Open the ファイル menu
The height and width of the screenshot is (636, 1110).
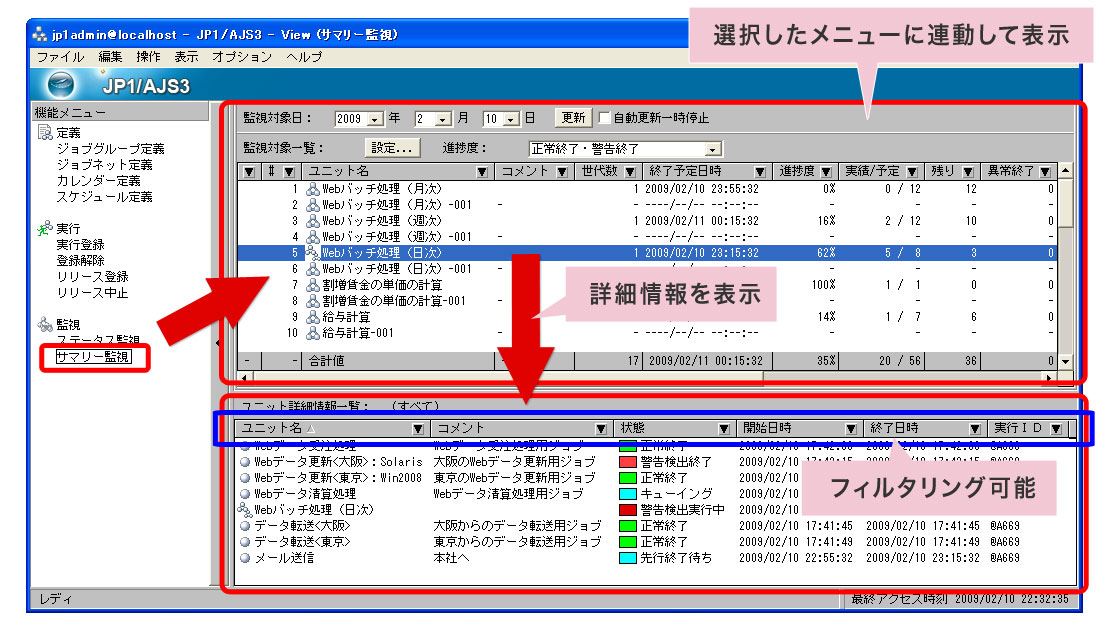coord(60,58)
